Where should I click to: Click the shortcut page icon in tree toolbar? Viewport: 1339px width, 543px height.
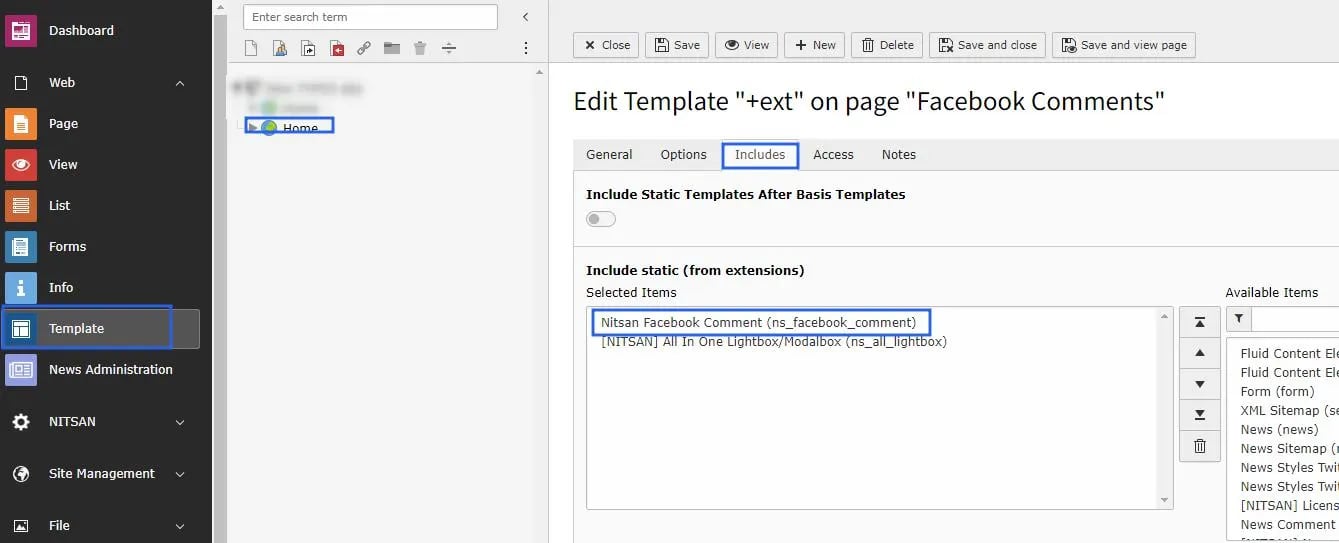pos(308,48)
